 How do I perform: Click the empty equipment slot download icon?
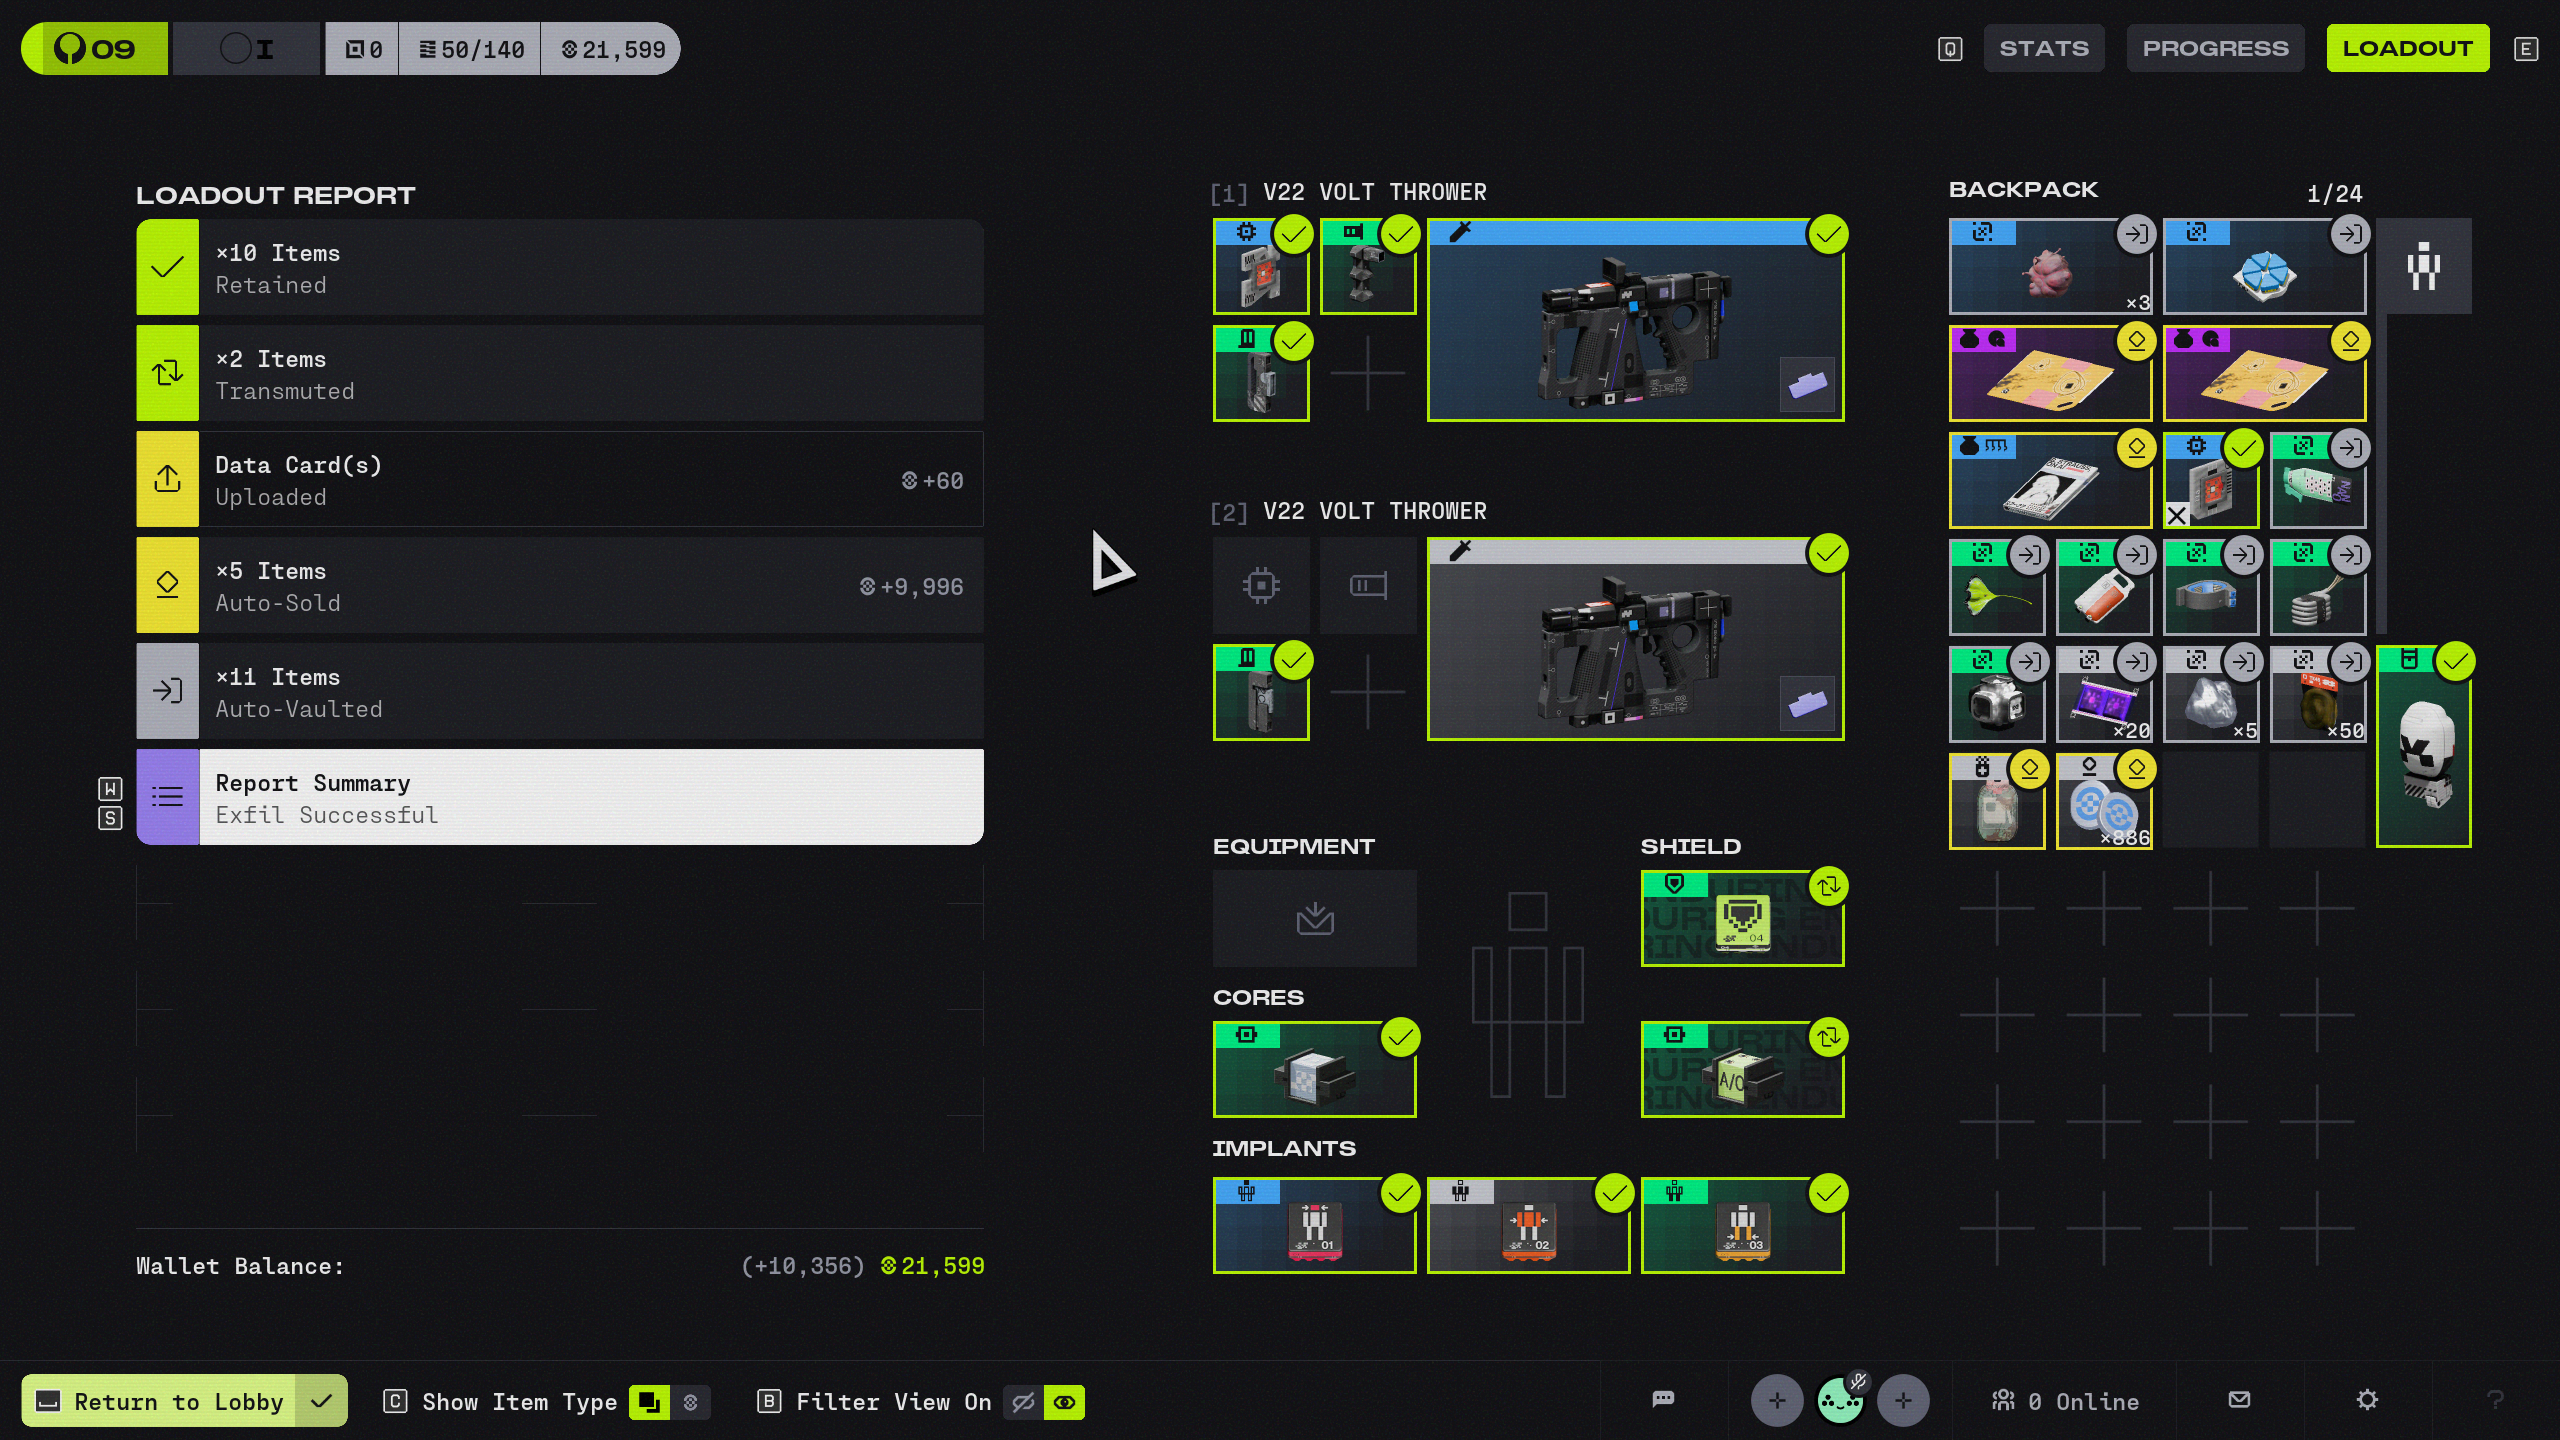(x=1314, y=918)
